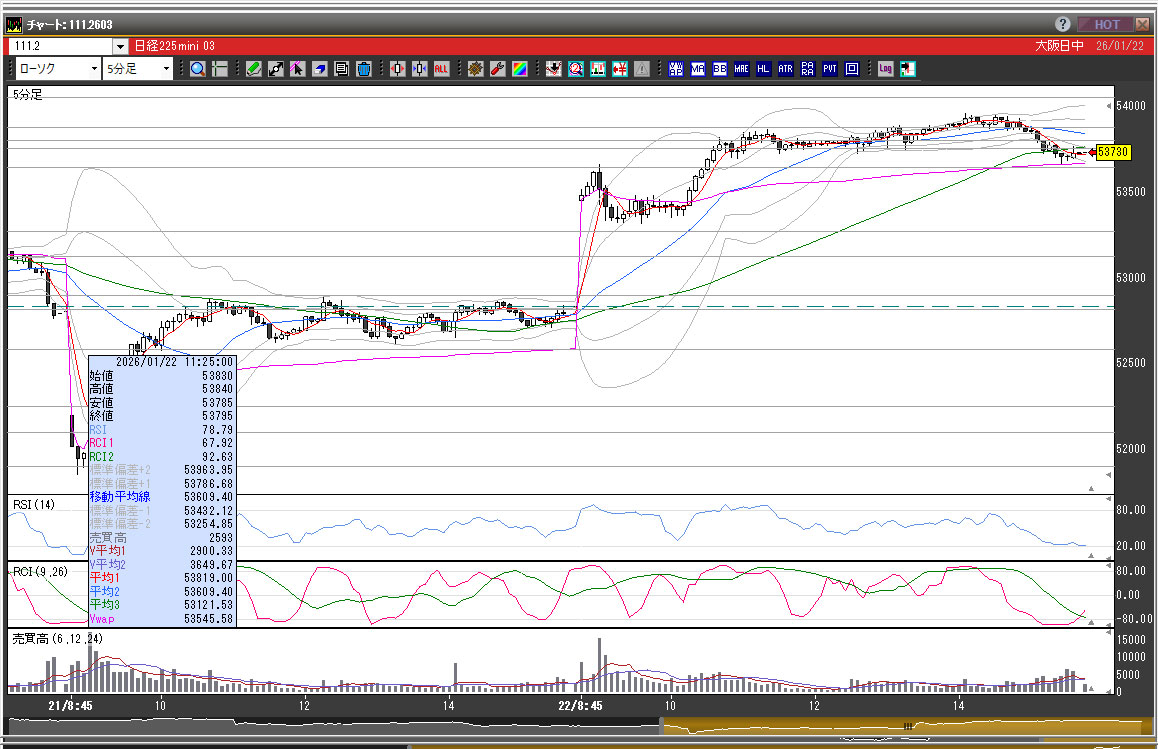Image resolution: width=1158 pixels, height=749 pixels.
Task: Toggle the MA moving average indicator
Action: (x=697, y=69)
